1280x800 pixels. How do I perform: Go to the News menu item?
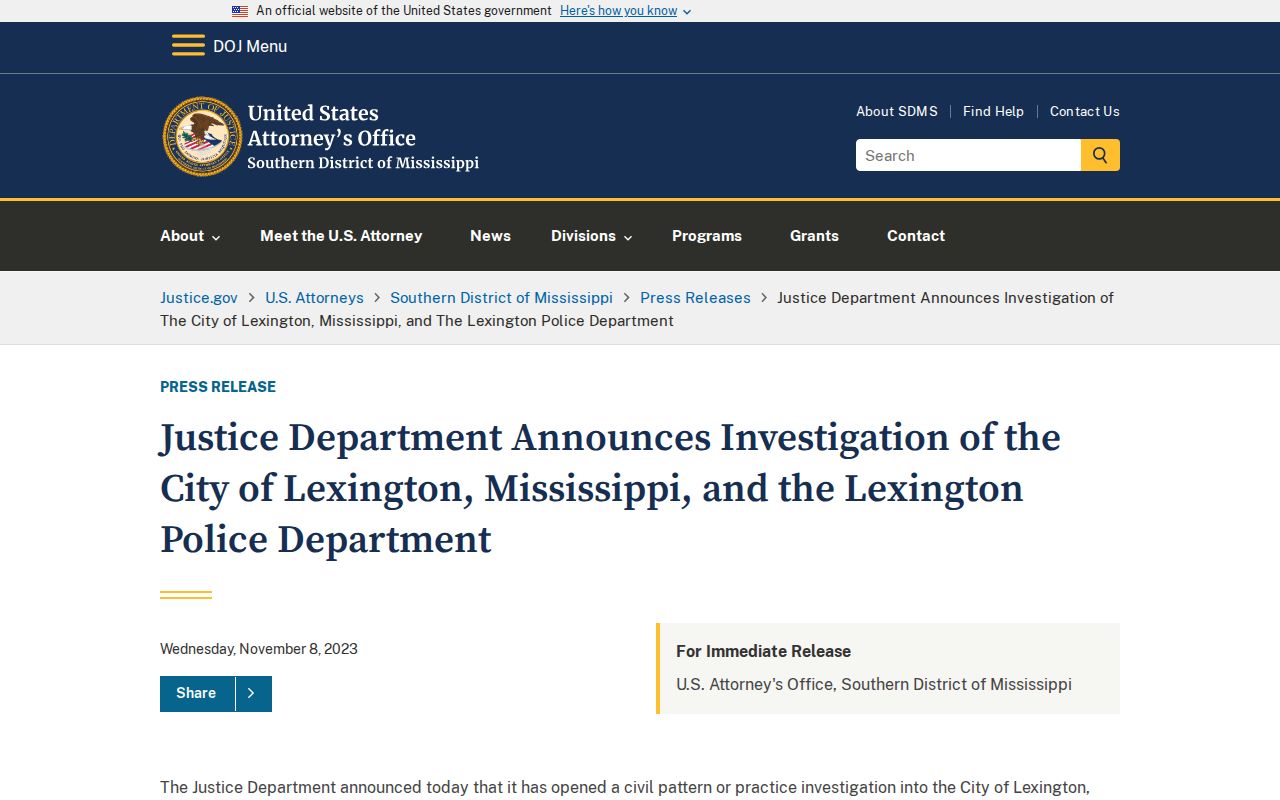pyautogui.click(x=490, y=236)
